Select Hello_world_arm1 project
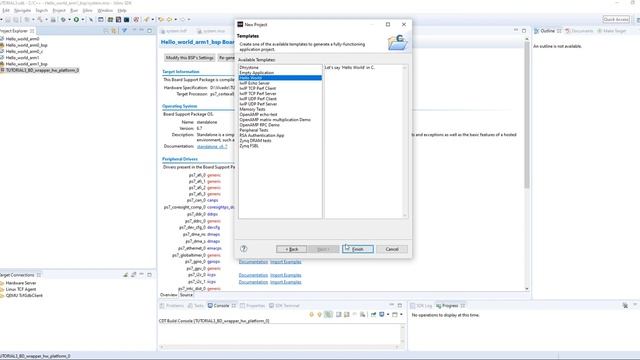The height and width of the screenshot is (360, 640). click(22, 58)
